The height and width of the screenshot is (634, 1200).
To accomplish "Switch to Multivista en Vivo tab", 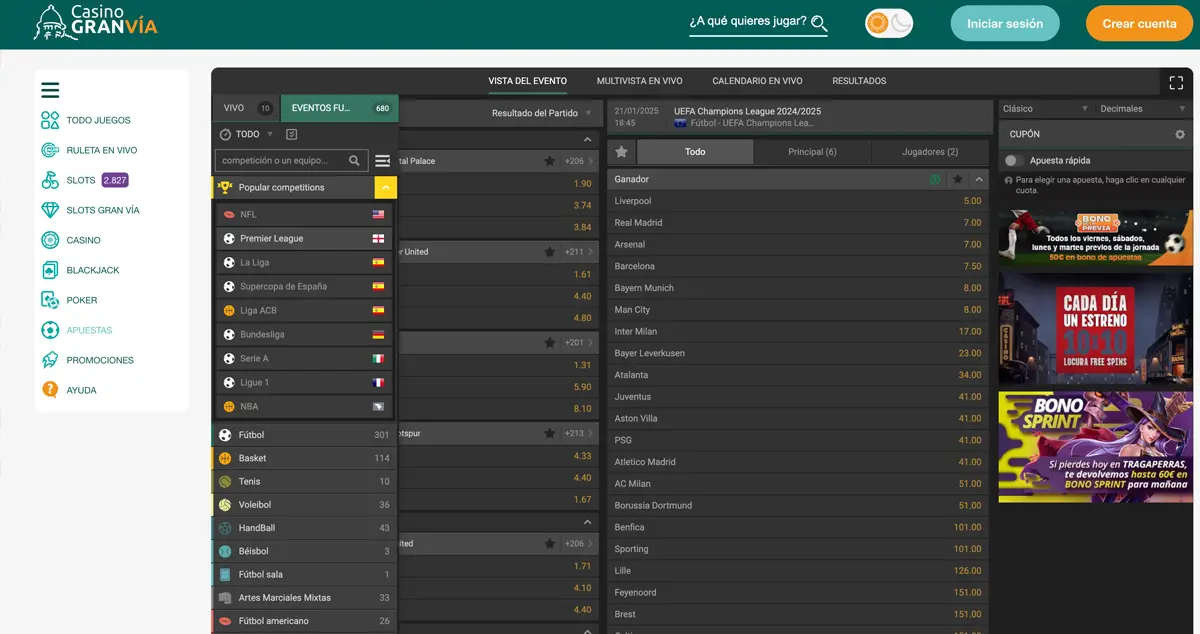I will pyautogui.click(x=640, y=81).
